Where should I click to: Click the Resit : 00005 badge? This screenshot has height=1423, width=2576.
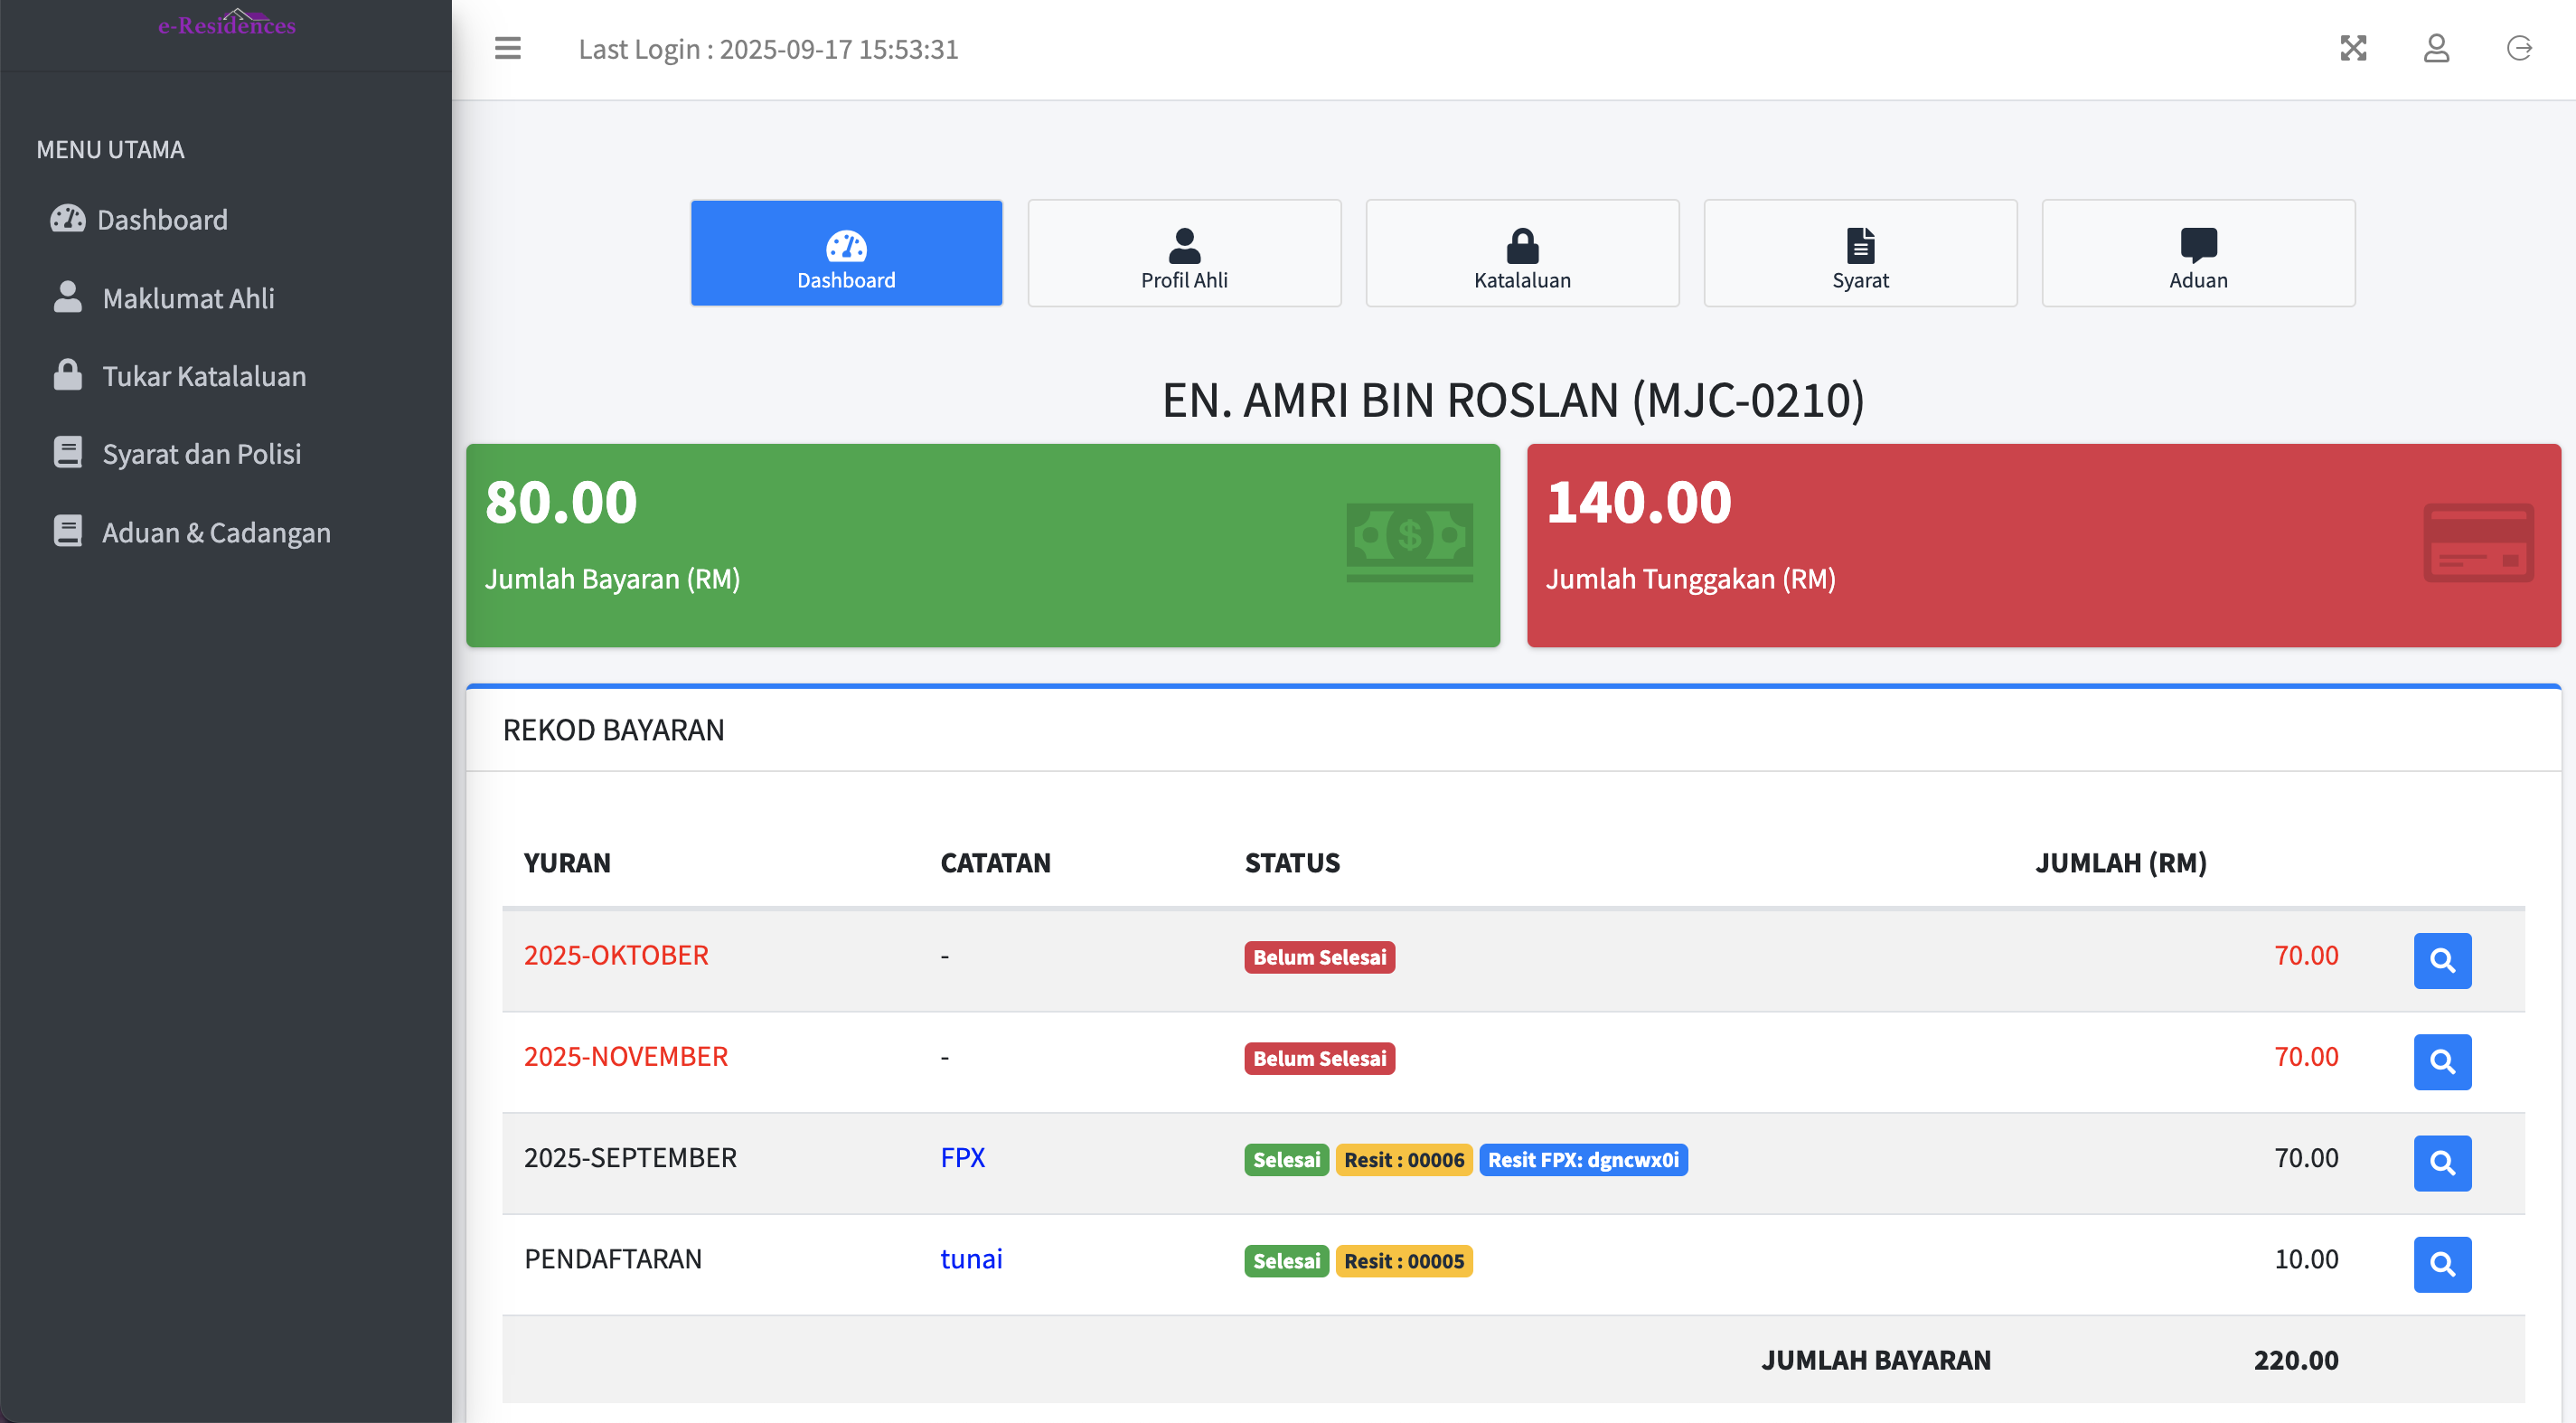coord(1403,1260)
